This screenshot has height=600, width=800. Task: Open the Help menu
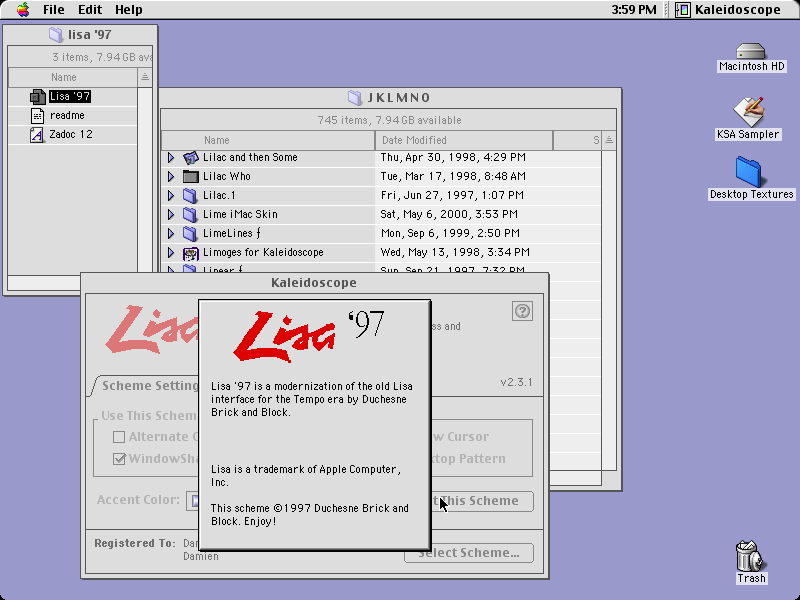129,10
